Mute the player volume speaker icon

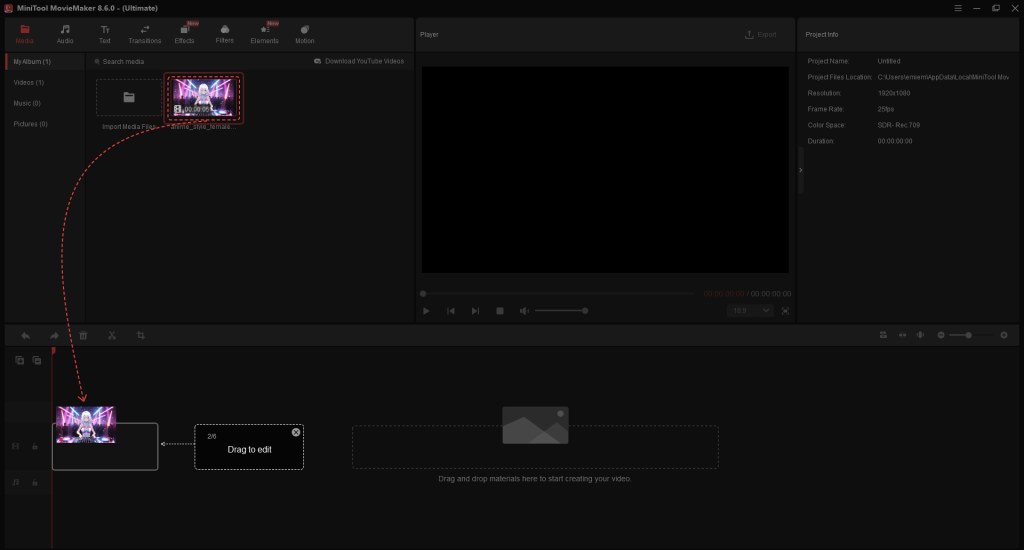click(523, 311)
